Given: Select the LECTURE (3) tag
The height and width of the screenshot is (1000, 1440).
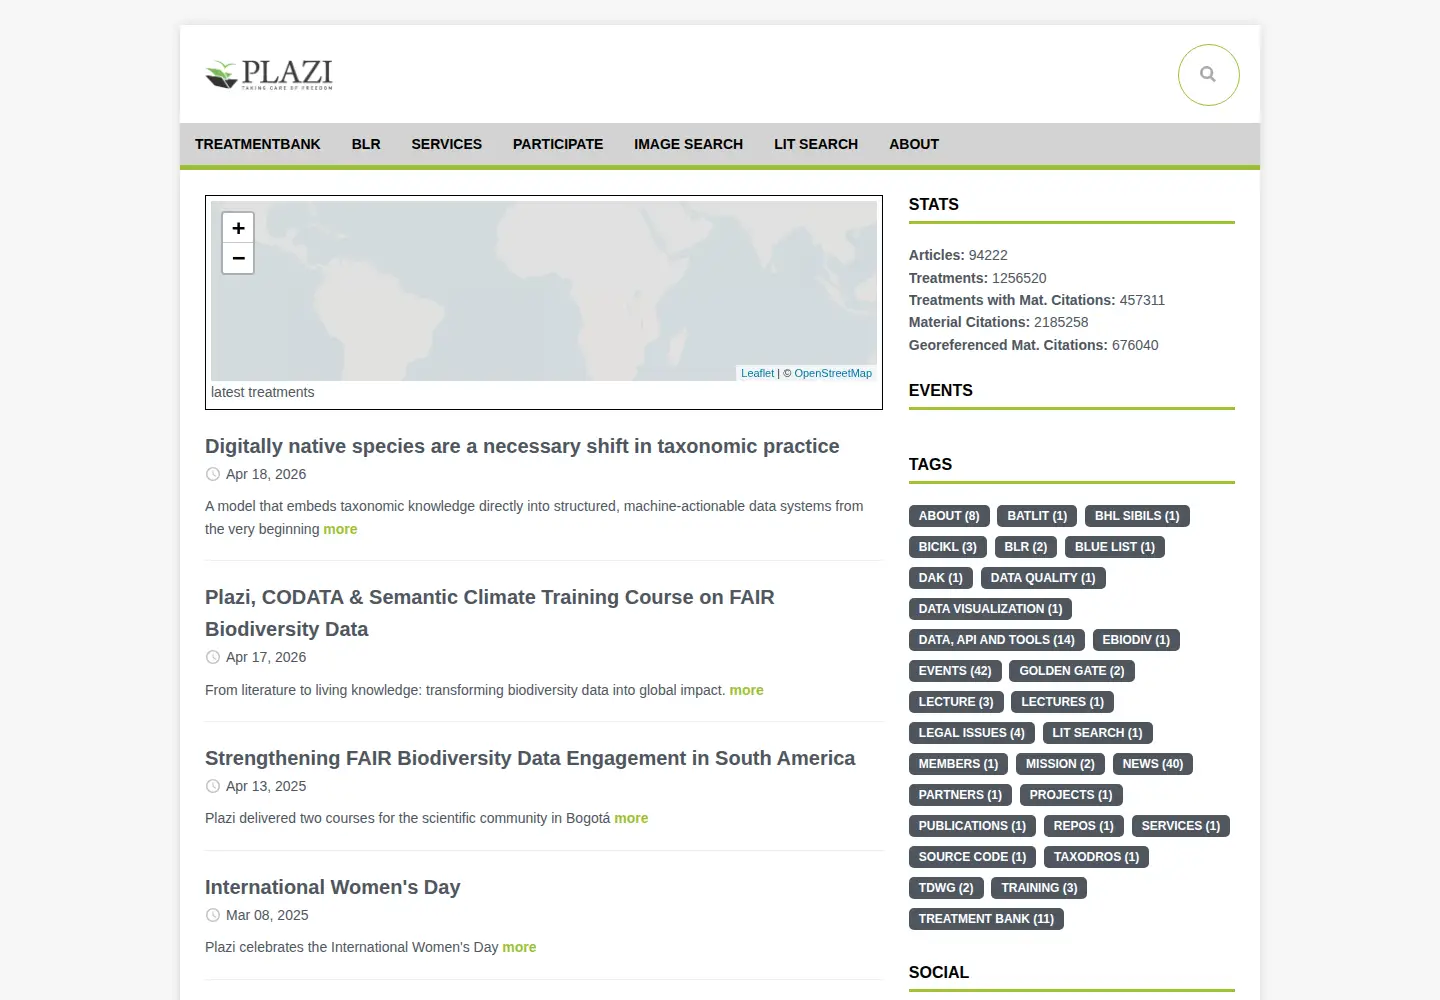Looking at the screenshot, I should (x=956, y=702).
